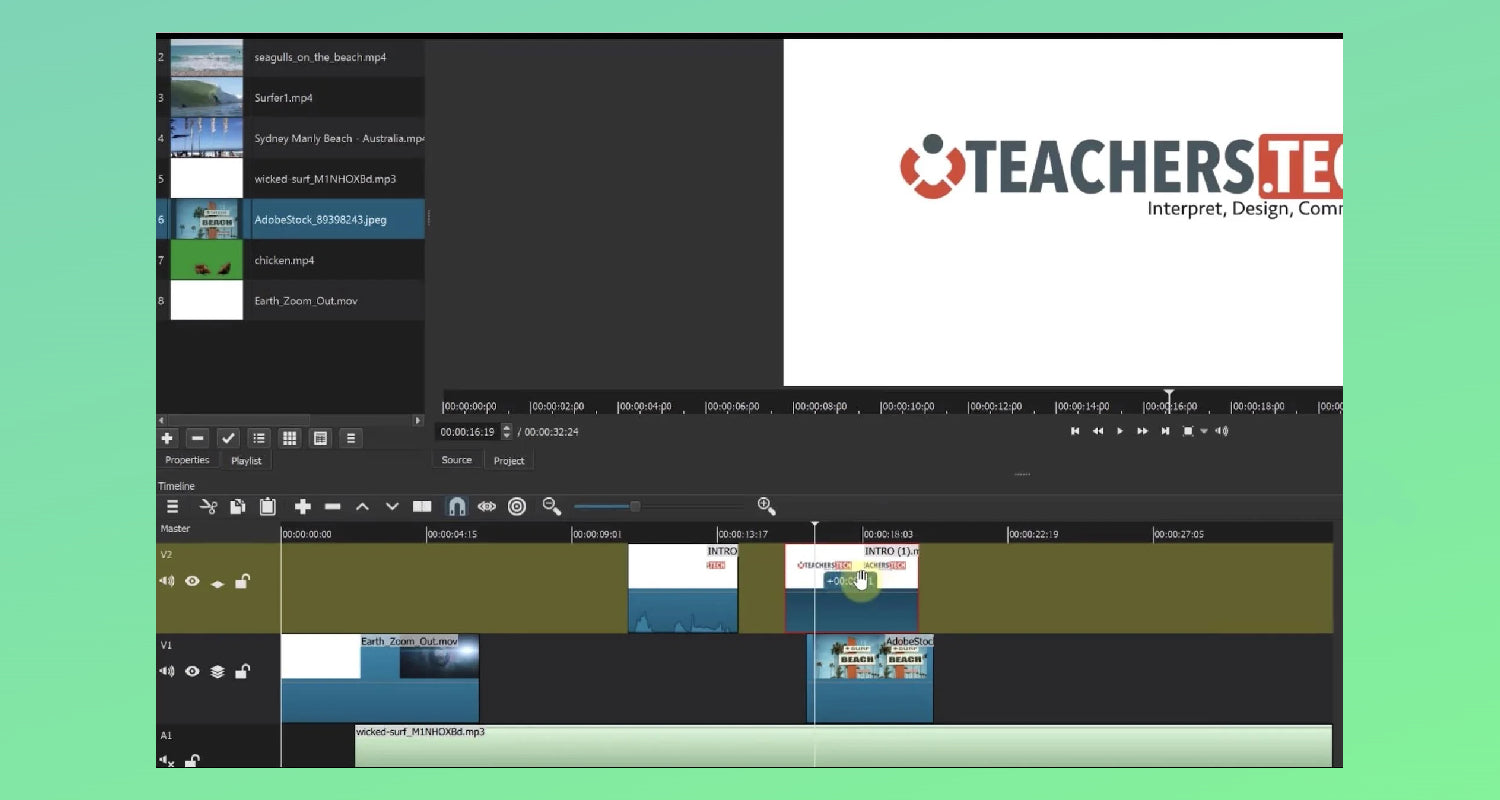Click the Surfer1.mp4 wave thumbnail
The height and width of the screenshot is (800, 1500).
pos(207,98)
